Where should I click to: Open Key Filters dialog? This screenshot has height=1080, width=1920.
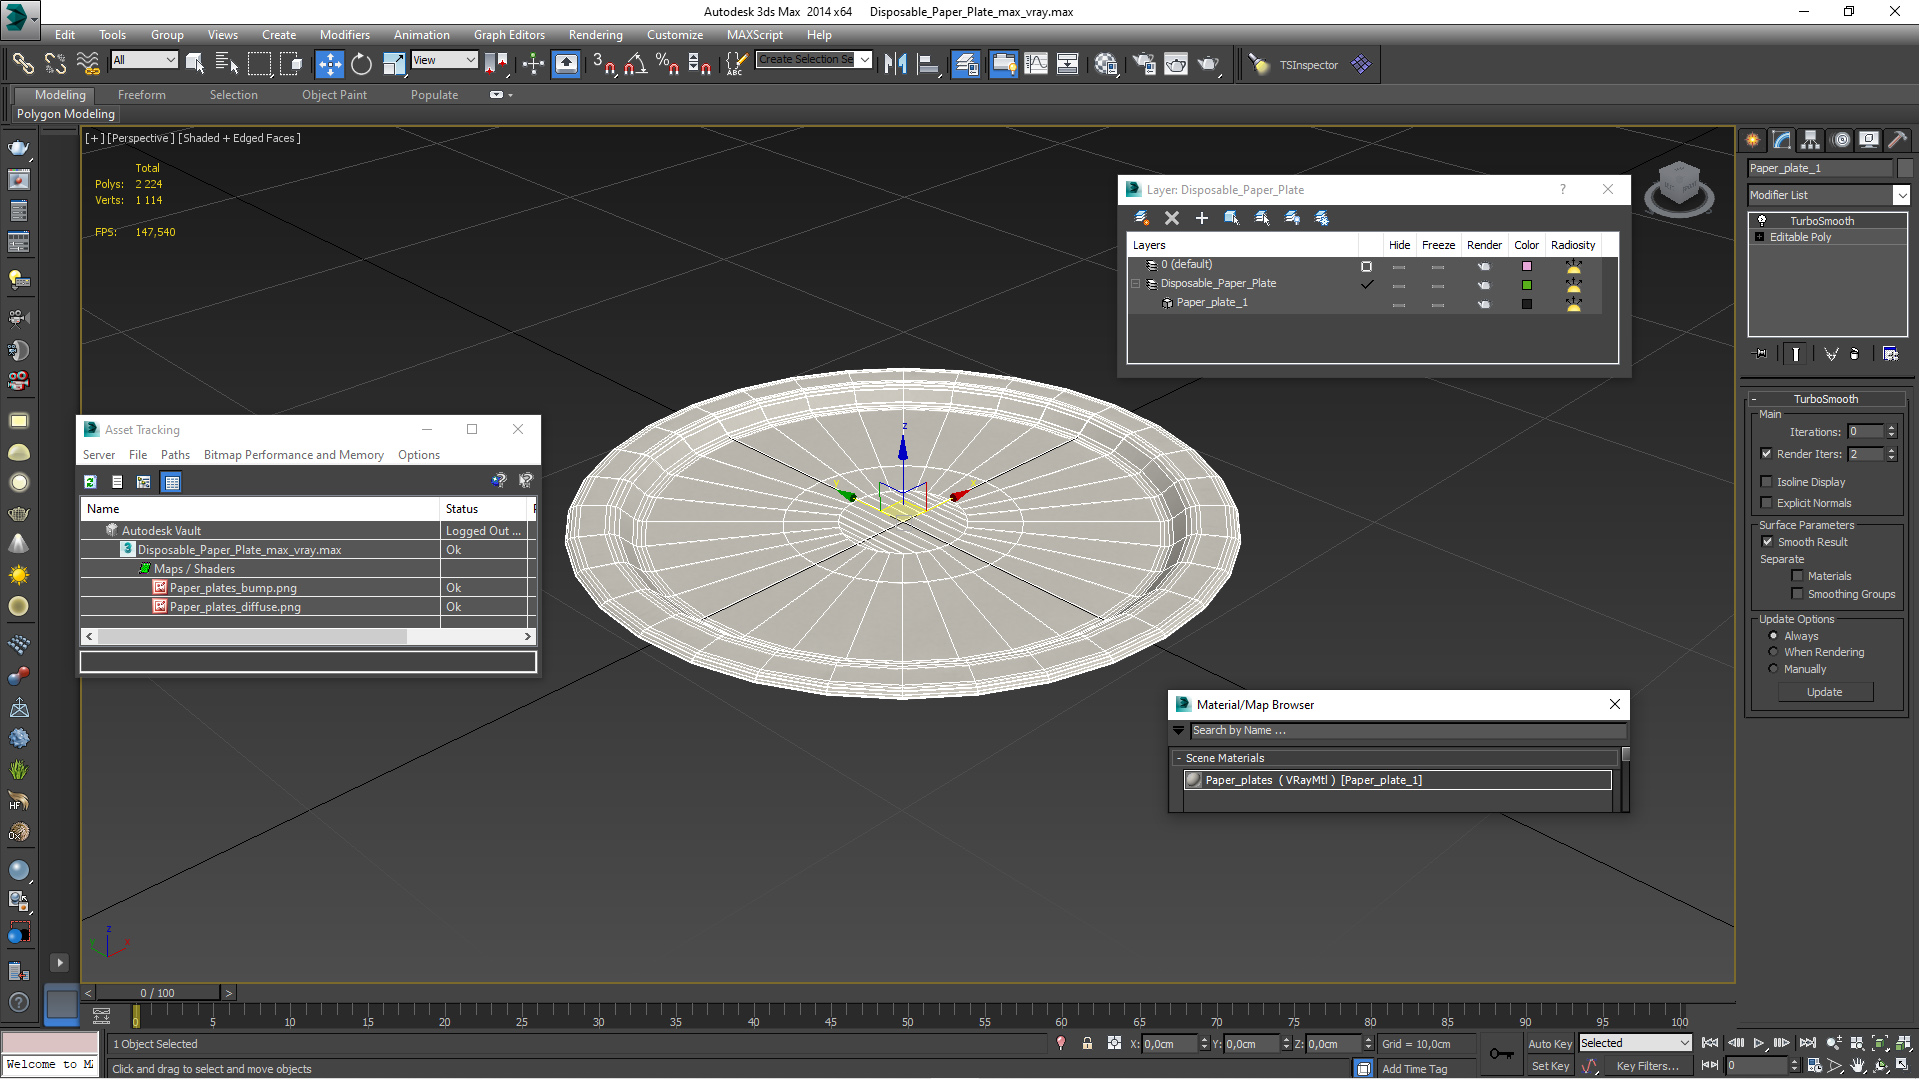click(x=1647, y=1066)
